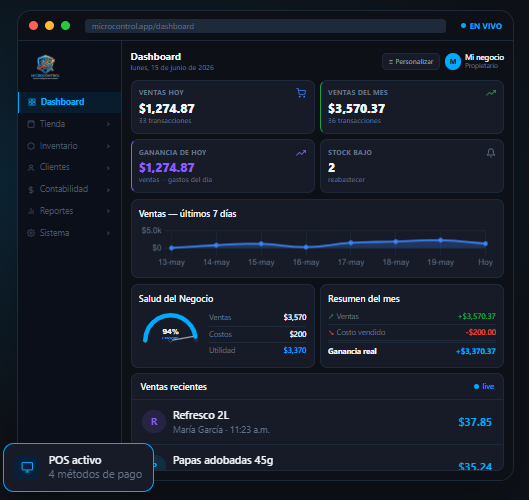529x500 pixels.
Task: Click the 94% health gauge
Action: pos(170,328)
